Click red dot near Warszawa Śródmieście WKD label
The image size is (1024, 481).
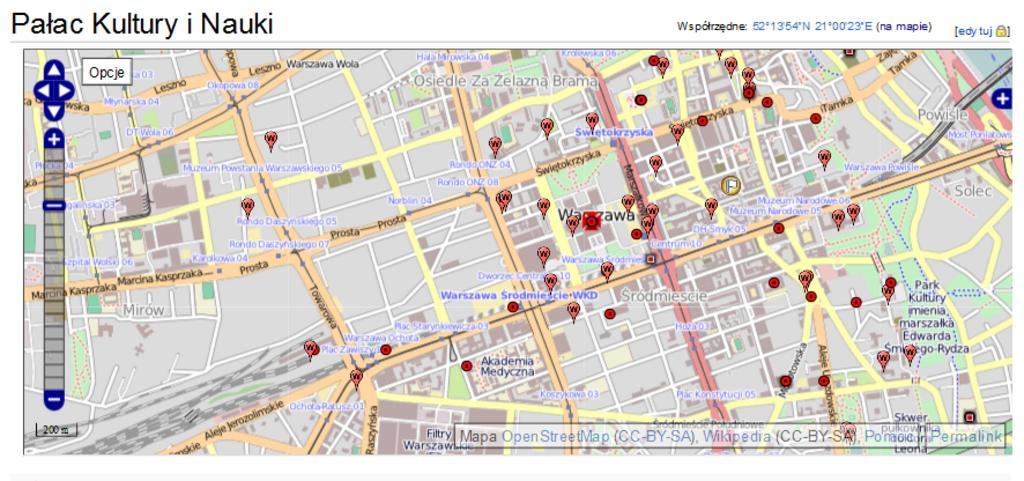(513, 307)
